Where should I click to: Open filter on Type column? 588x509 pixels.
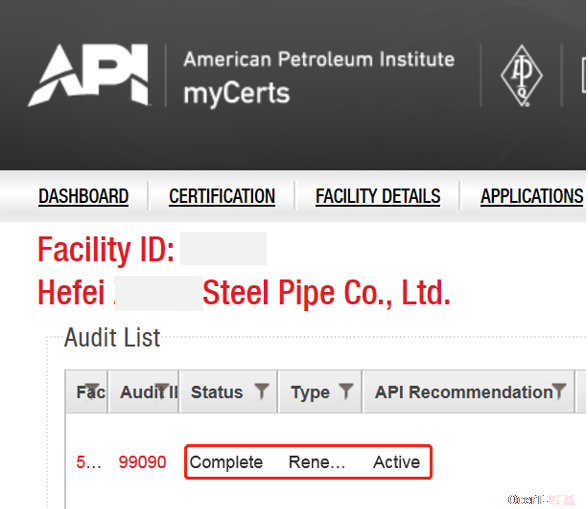point(346,392)
